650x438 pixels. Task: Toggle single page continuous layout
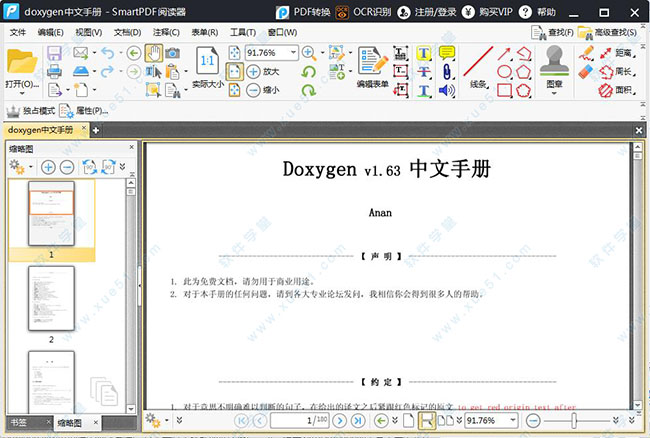tap(427, 421)
